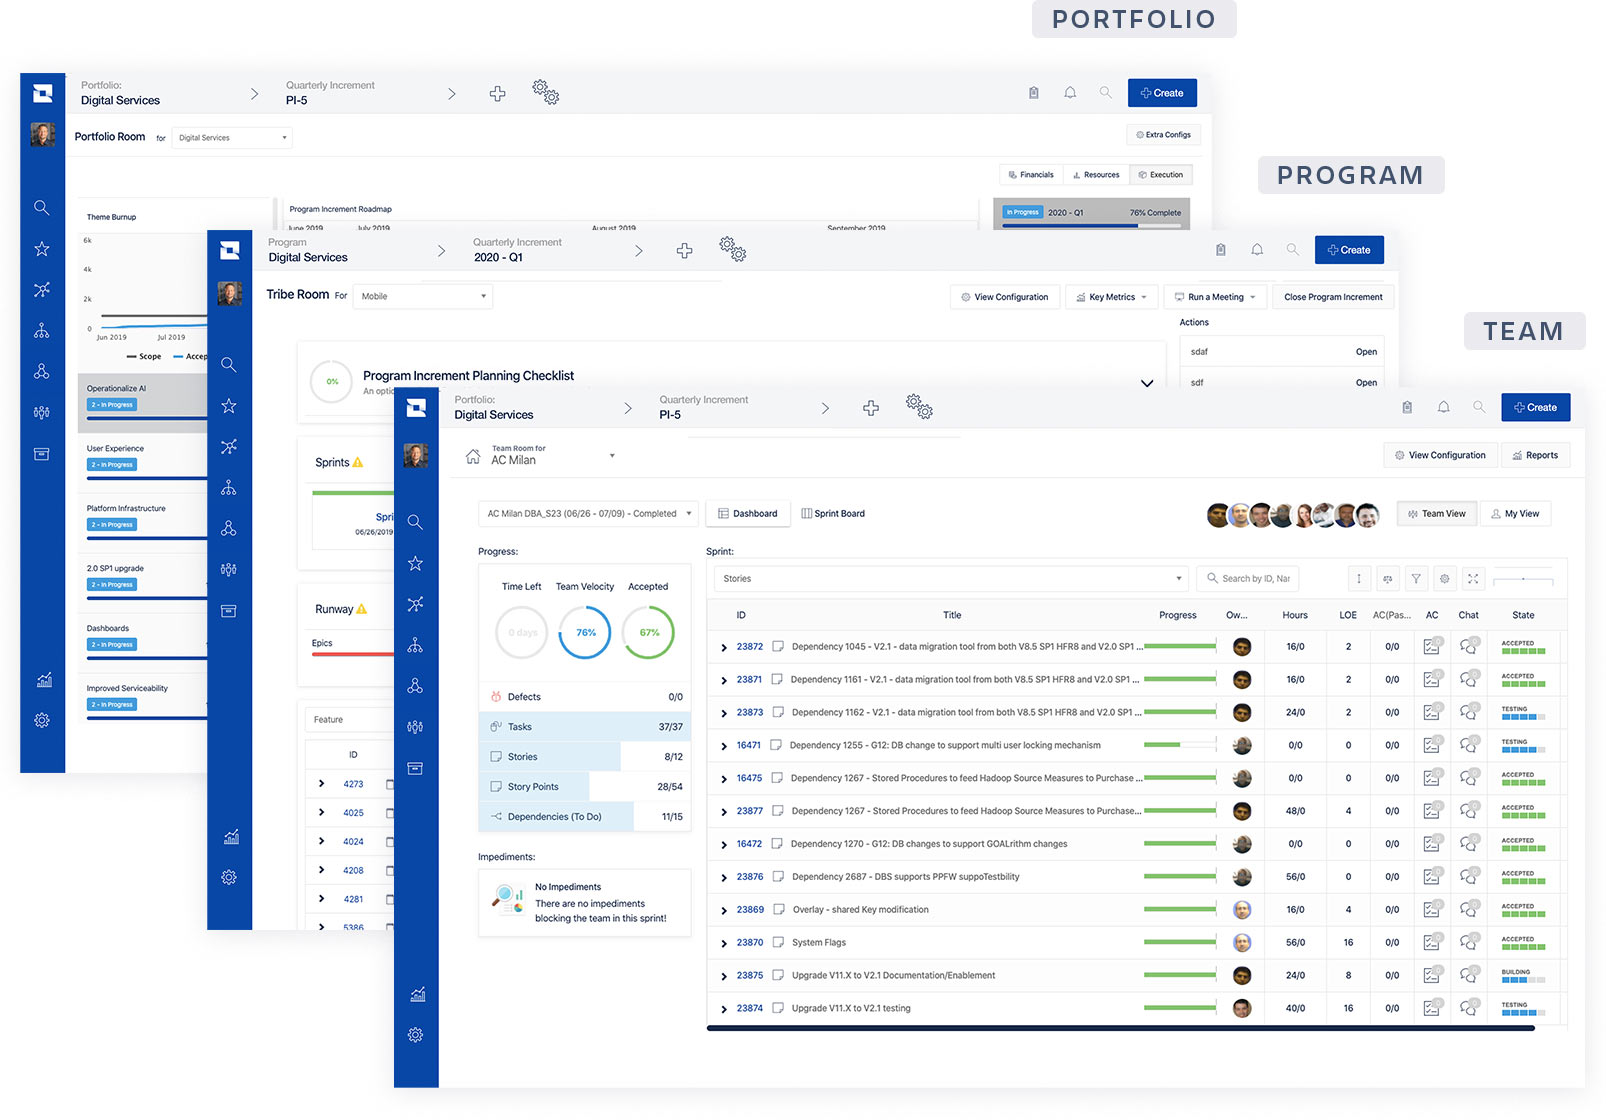This screenshot has width=1606, height=1120.
Task: Open chat on the System Flags row
Action: pyautogui.click(x=1468, y=942)
